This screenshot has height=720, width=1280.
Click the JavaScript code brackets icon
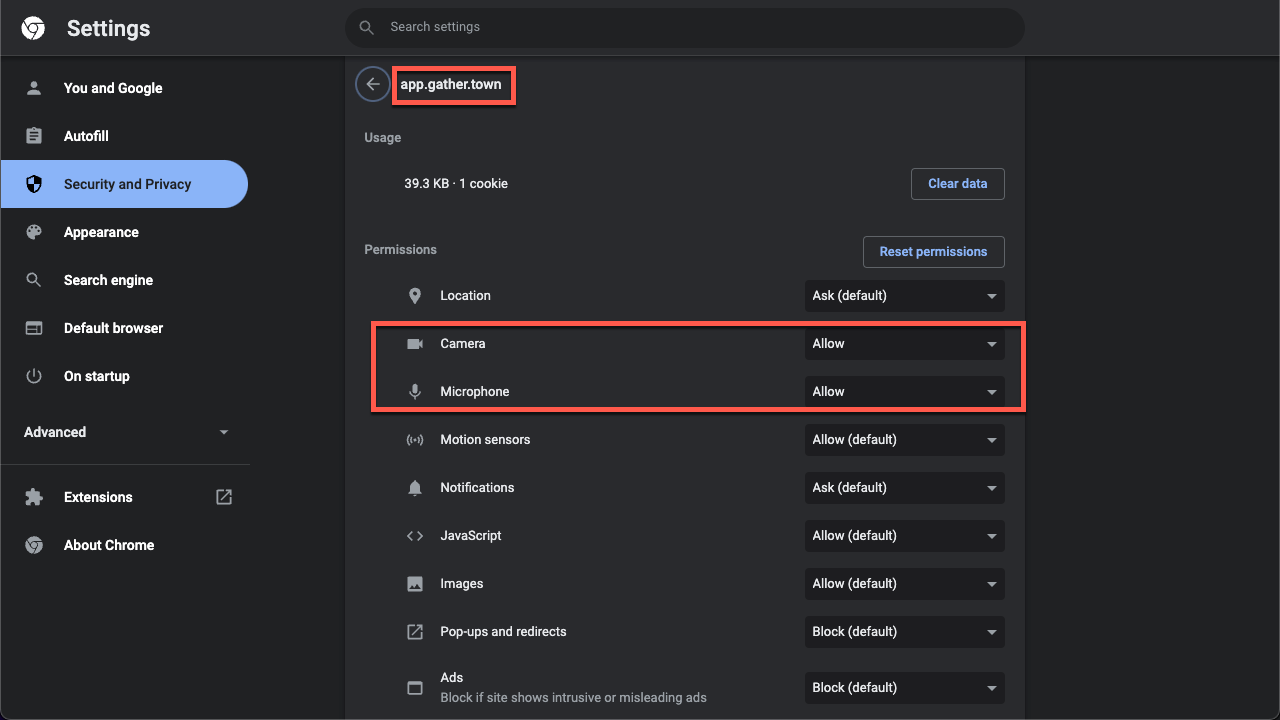(x=415, y=536)
